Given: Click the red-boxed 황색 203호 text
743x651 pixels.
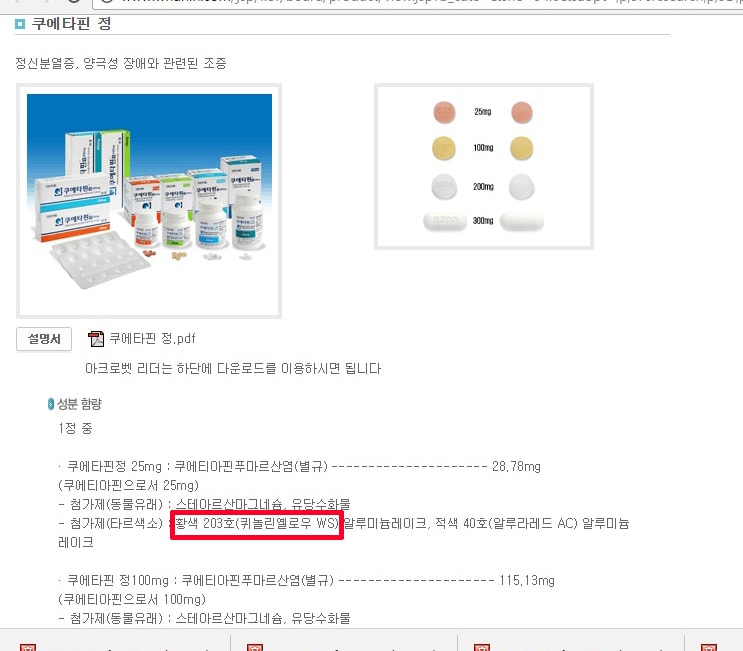Looking at the screenshot, I should [257, 524].
